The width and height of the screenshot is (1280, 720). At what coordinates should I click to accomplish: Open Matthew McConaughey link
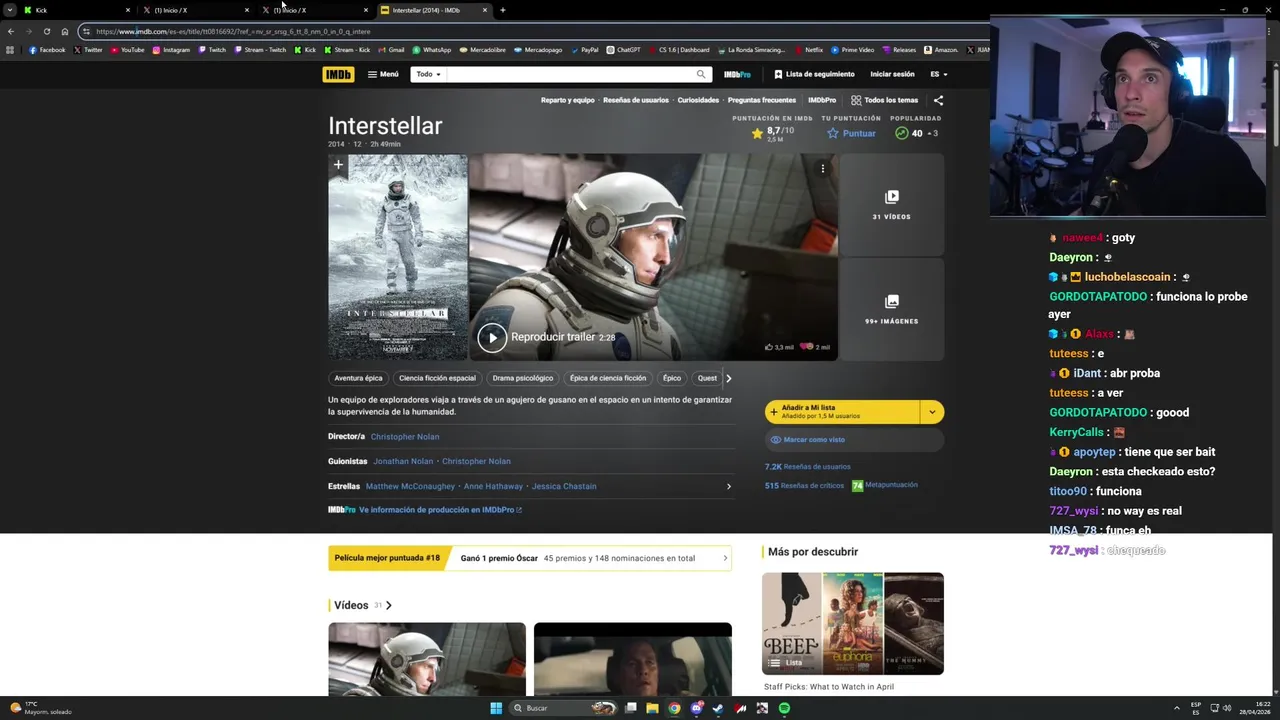click(x=410, y=486)
